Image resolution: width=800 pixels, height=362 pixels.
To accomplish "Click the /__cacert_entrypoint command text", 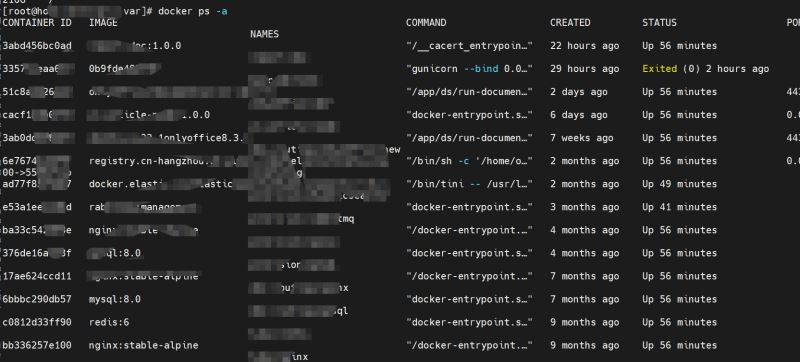I will point(469,46).
